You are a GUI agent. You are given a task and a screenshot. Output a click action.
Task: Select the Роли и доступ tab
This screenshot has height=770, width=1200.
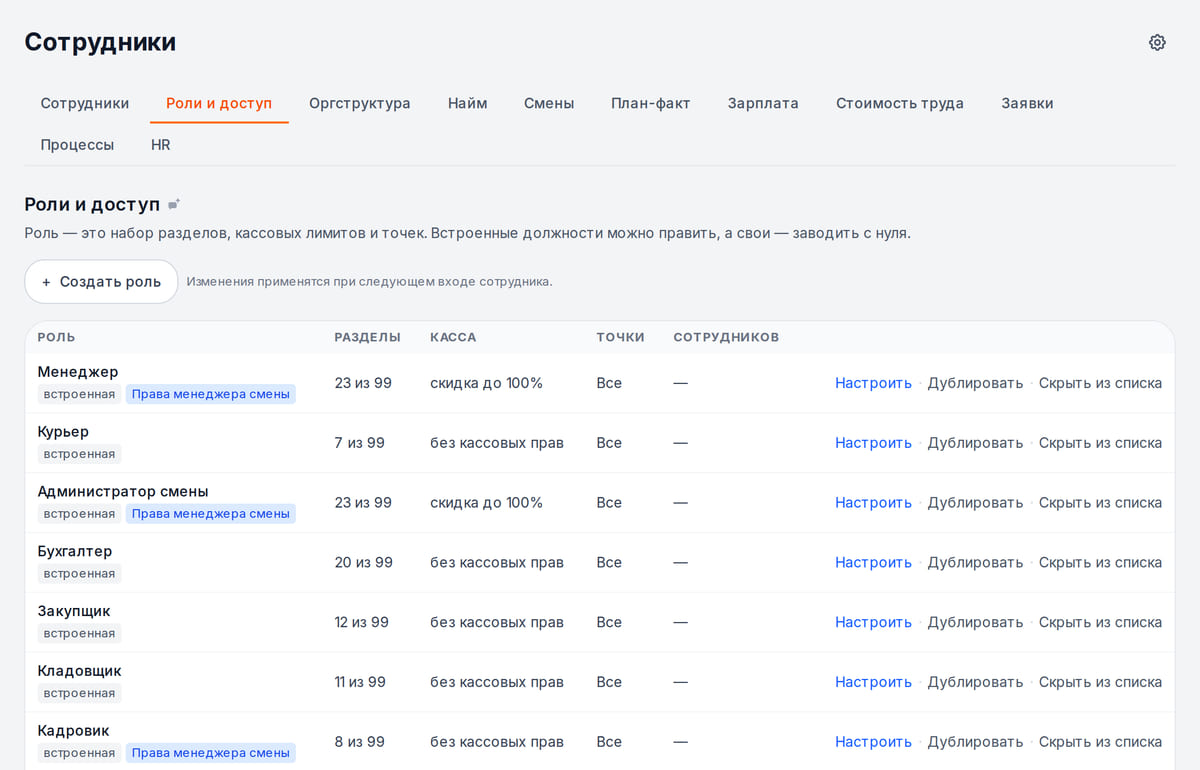click(x=219, y=103)
